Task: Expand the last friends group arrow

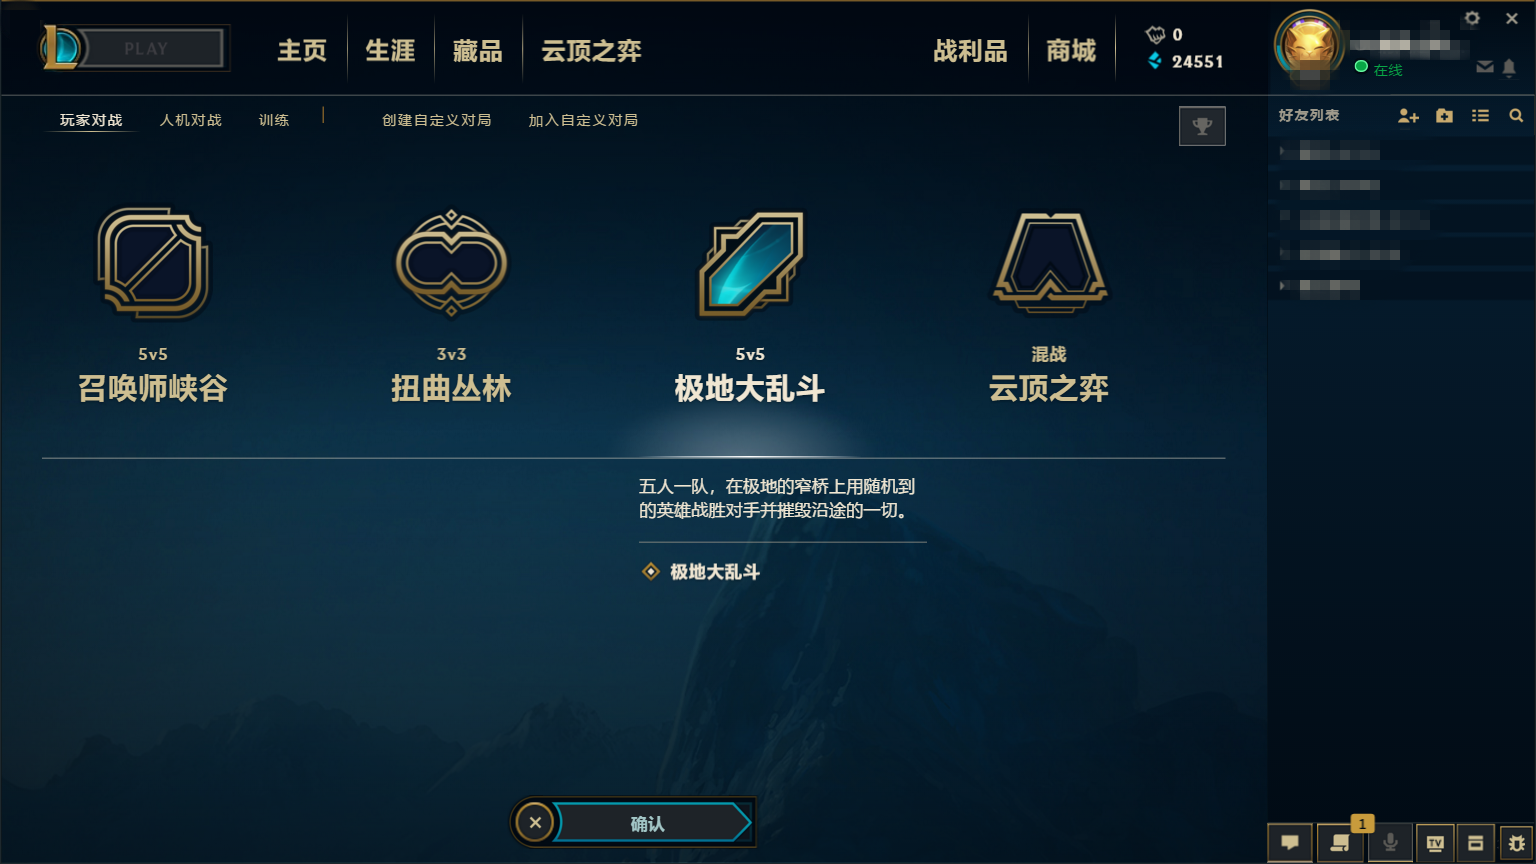Action: [x=1283, y=286]
